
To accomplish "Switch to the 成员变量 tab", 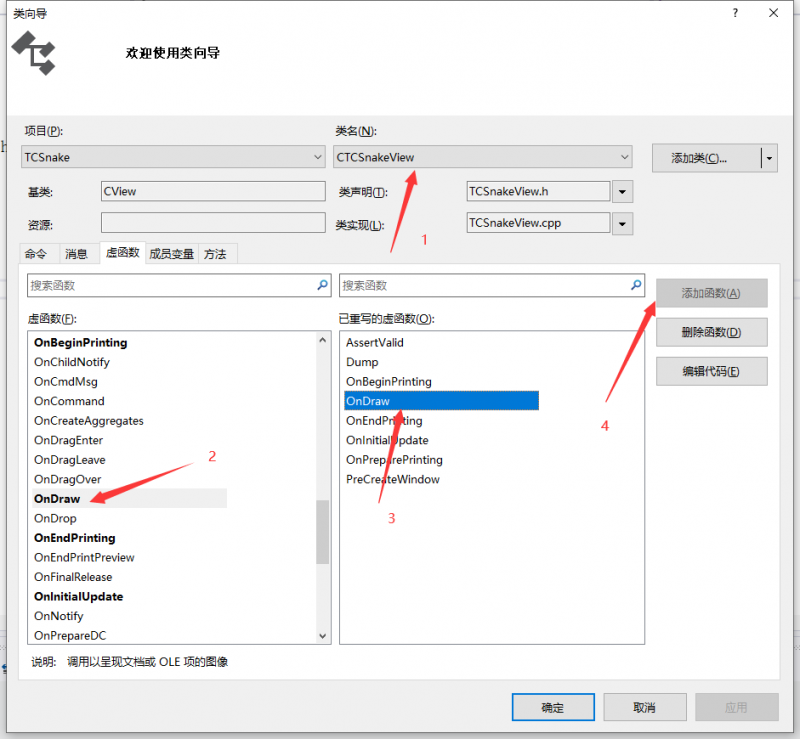I will [x=171, y=254].
